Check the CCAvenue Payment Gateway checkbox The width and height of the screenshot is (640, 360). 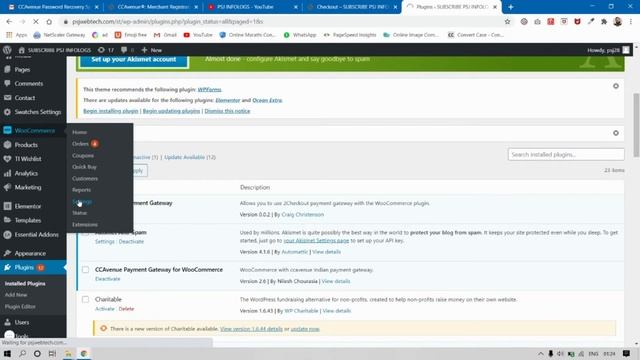(85, 270)
